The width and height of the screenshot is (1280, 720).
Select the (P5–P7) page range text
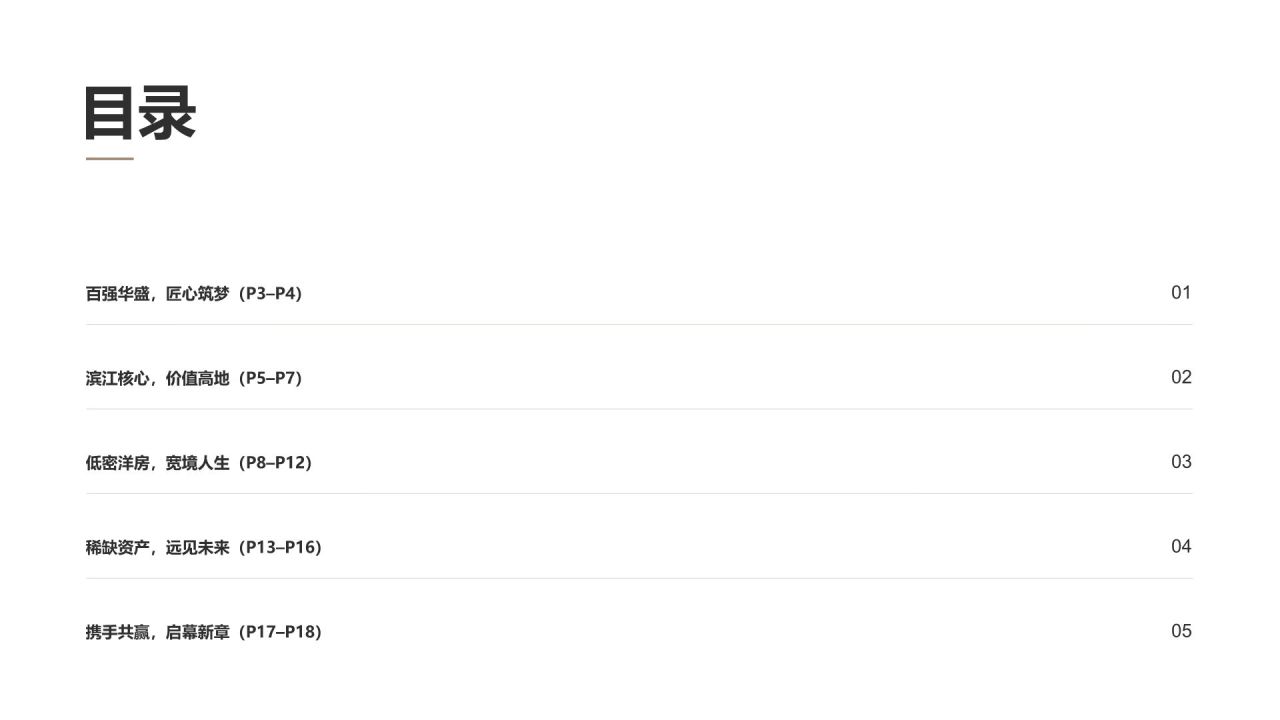(268, 378)
